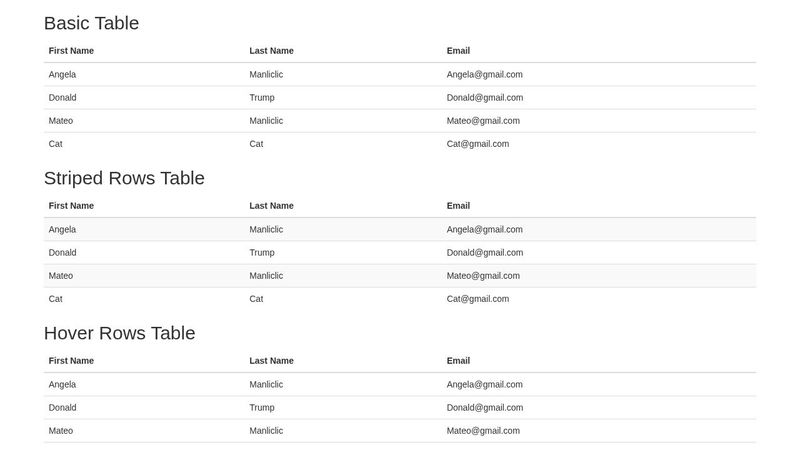Select Cat@gmail.com in Striped Rows Table
The width and height of the screenshot is (800, 450).
click(x=477, y=299)
